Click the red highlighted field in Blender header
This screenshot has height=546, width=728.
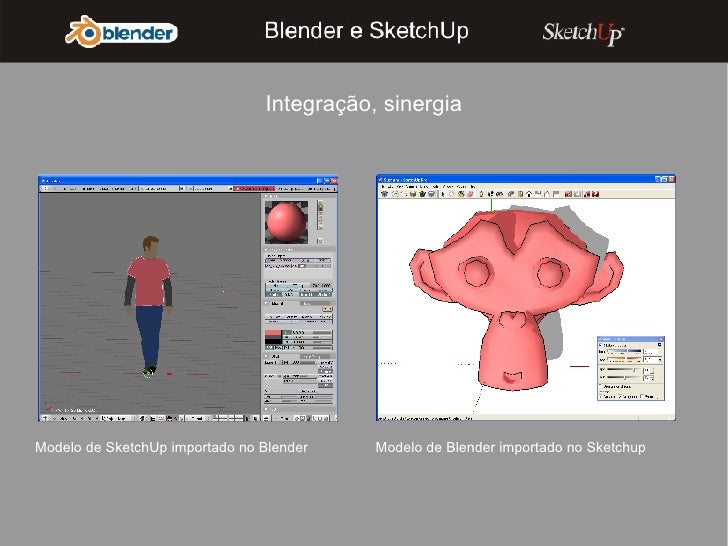254,189
